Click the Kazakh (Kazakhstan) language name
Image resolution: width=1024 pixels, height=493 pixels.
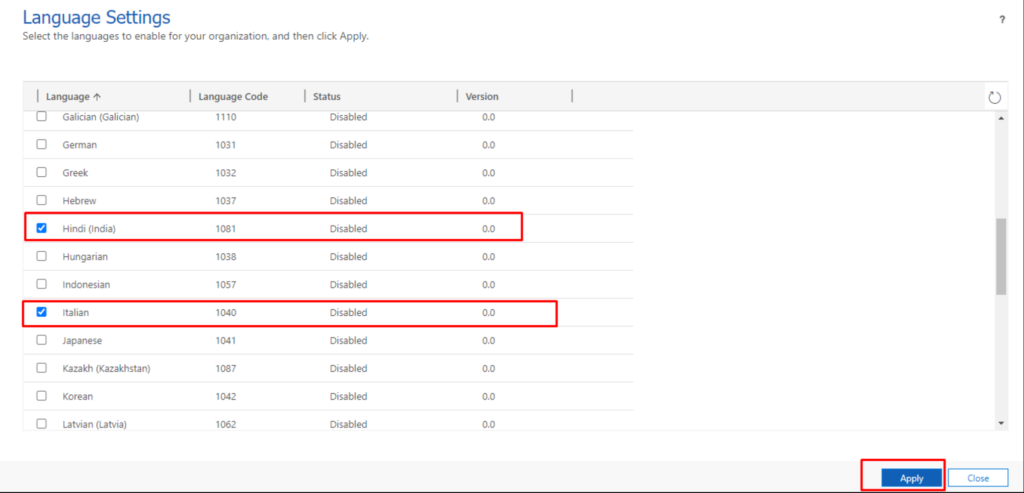tap(106, 368)
